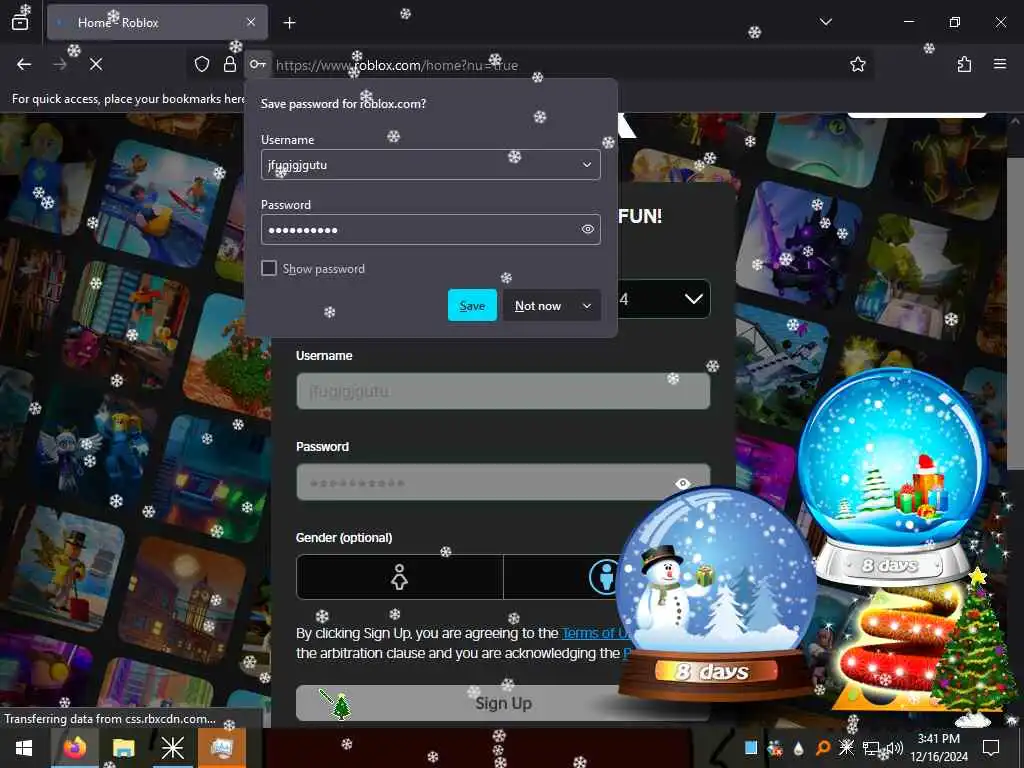
Task: Open network settings tray icon
Action: coord(870,748)
